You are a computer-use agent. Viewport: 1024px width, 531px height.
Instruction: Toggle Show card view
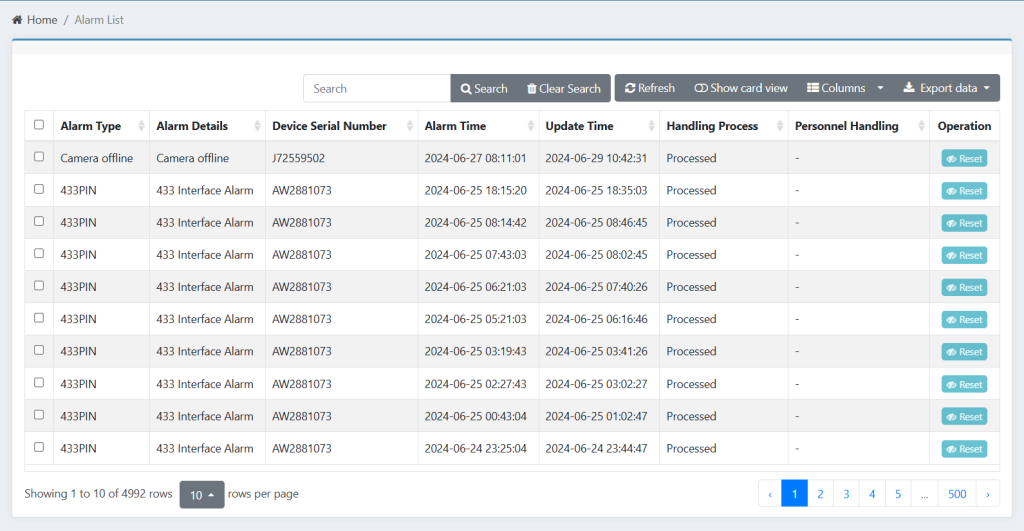click(x=741, y=88)
